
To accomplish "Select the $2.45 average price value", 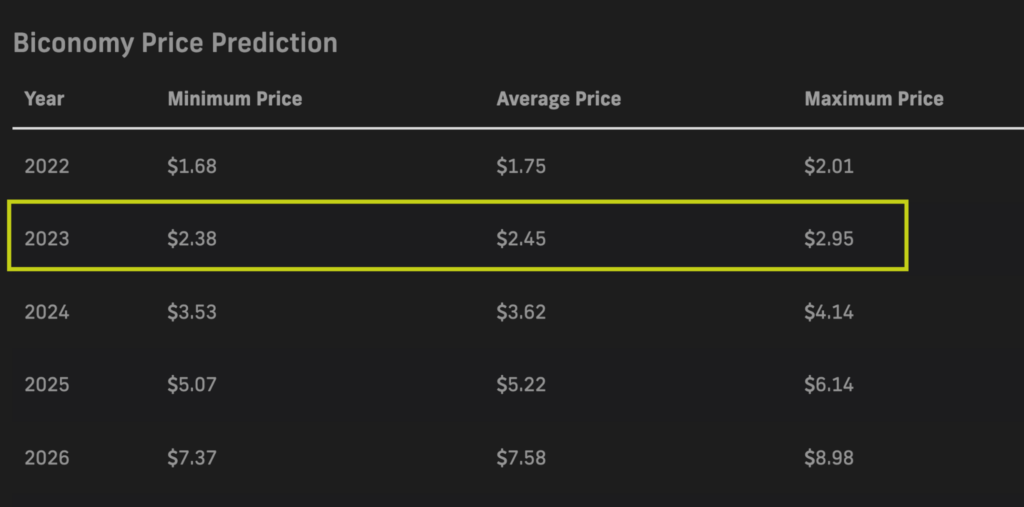I will (x=520, y=238).
